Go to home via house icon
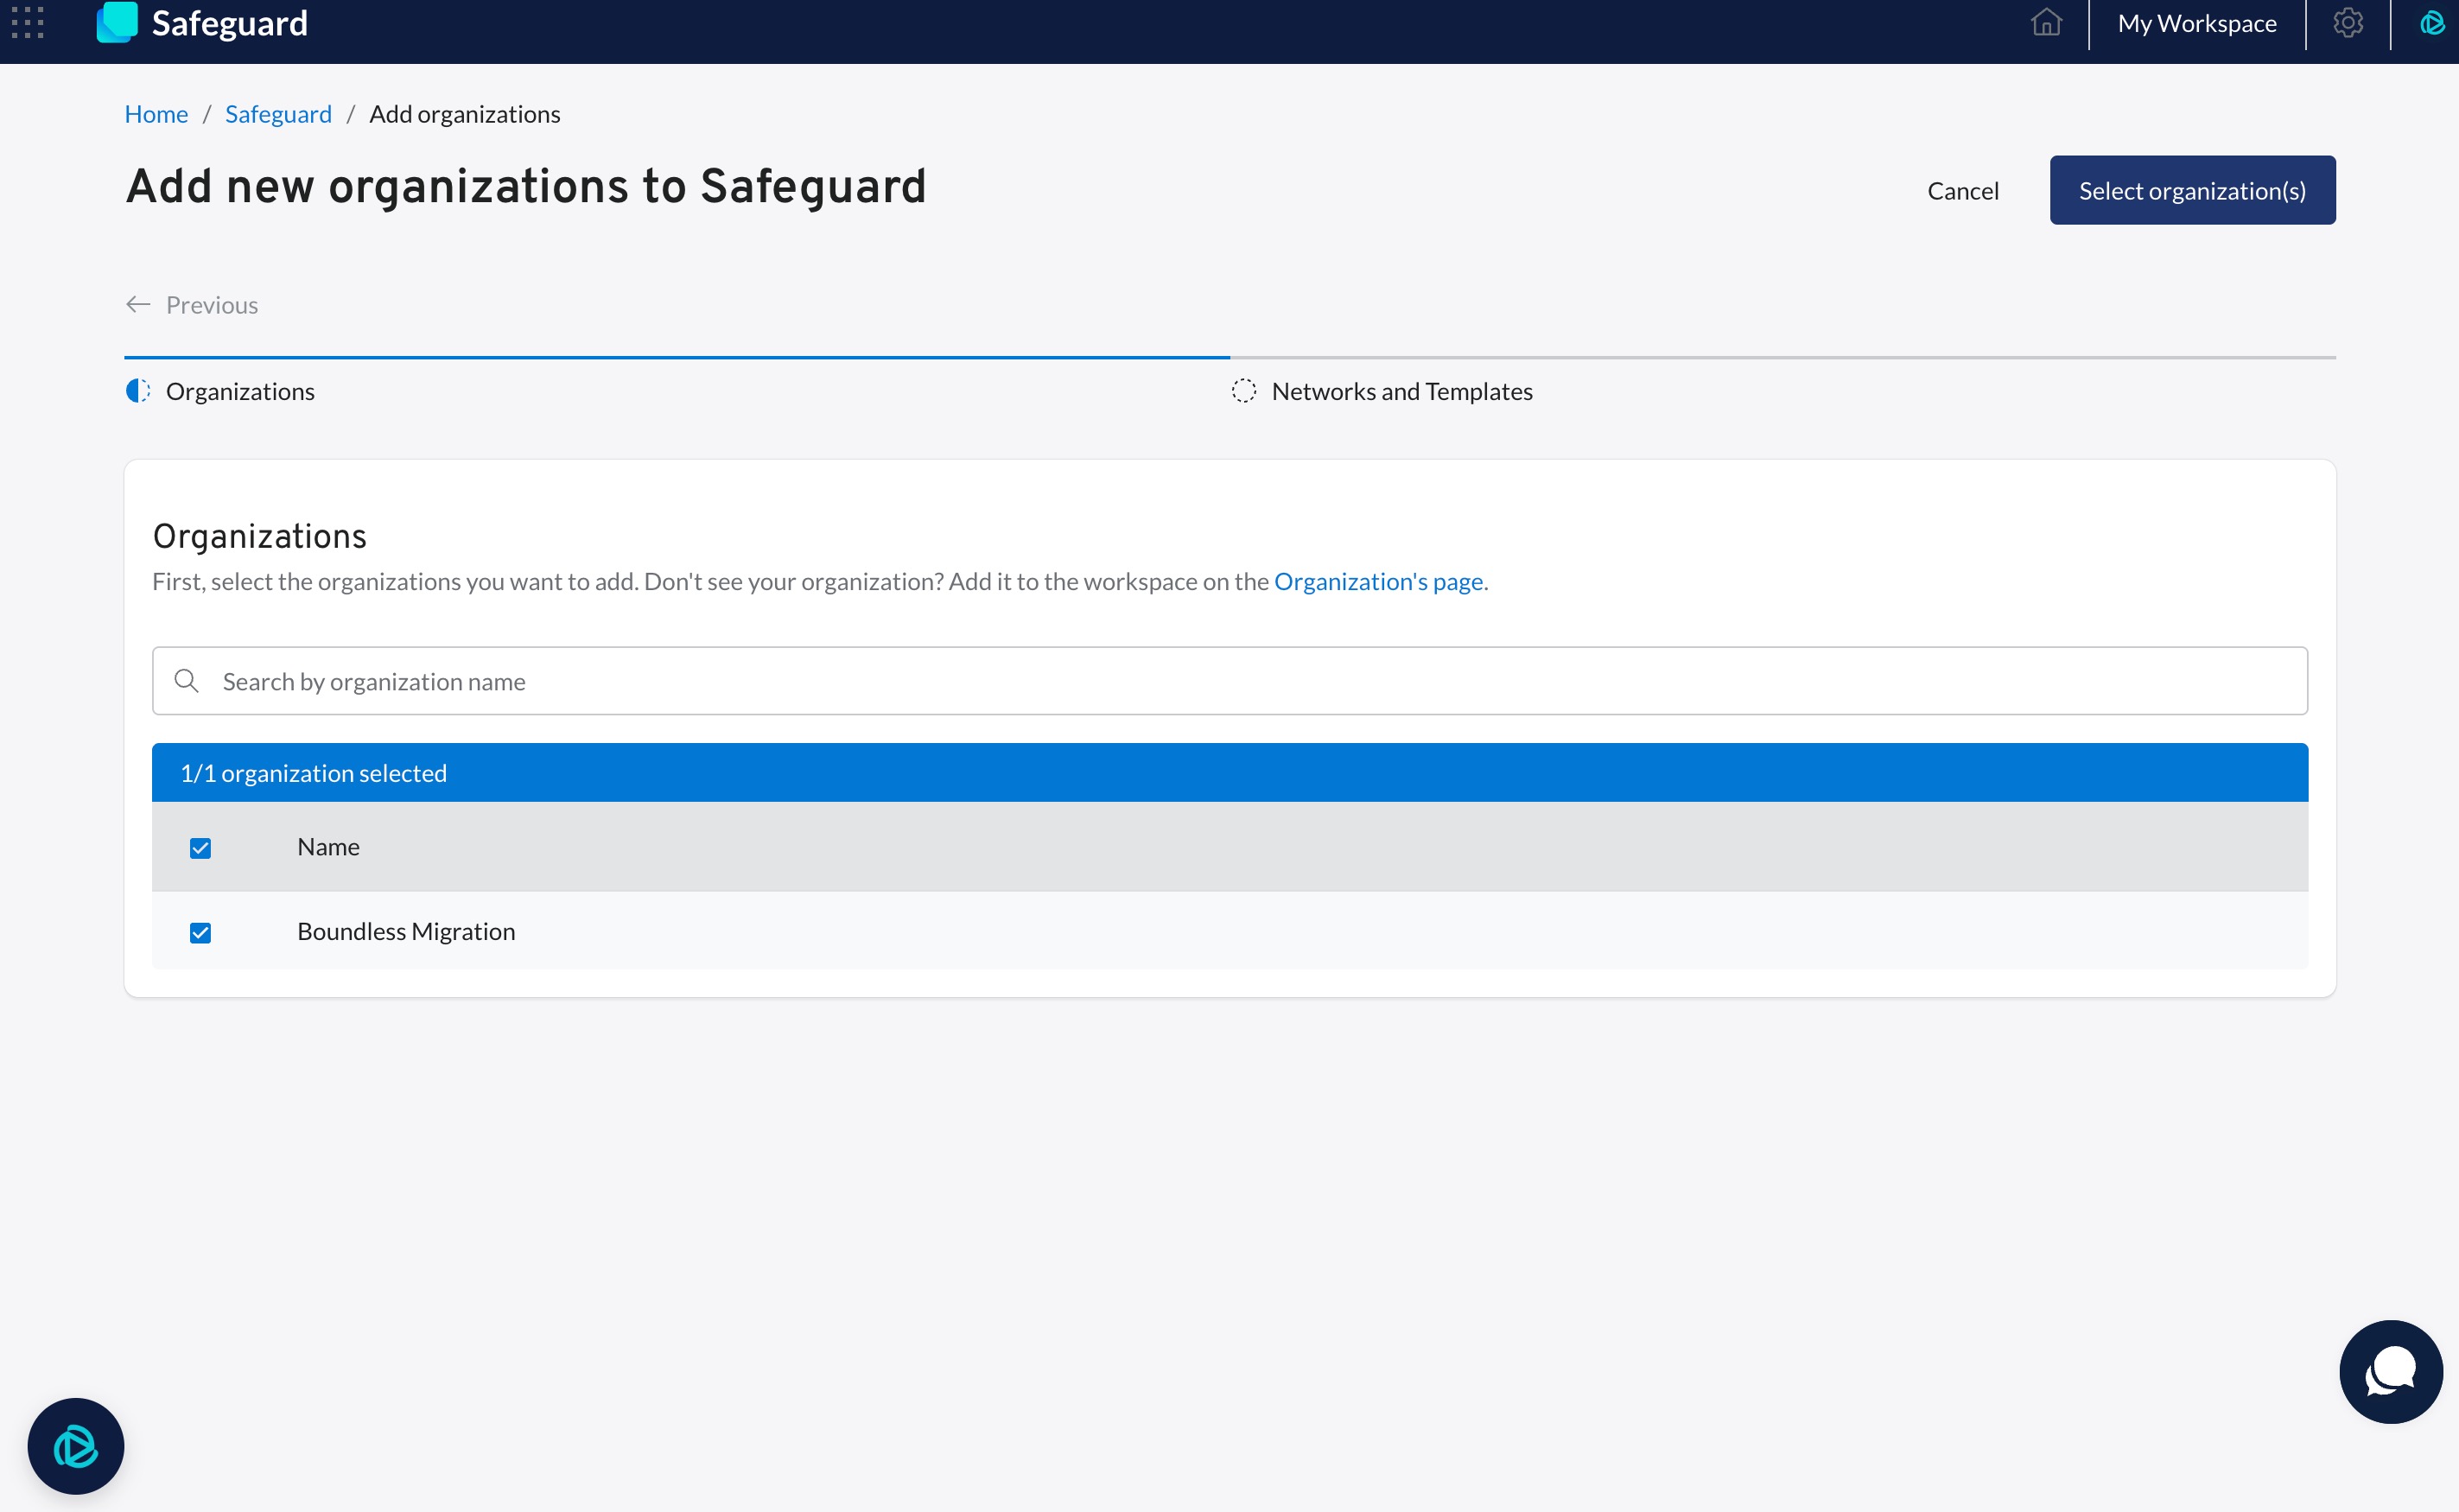 click(2046, 22)
